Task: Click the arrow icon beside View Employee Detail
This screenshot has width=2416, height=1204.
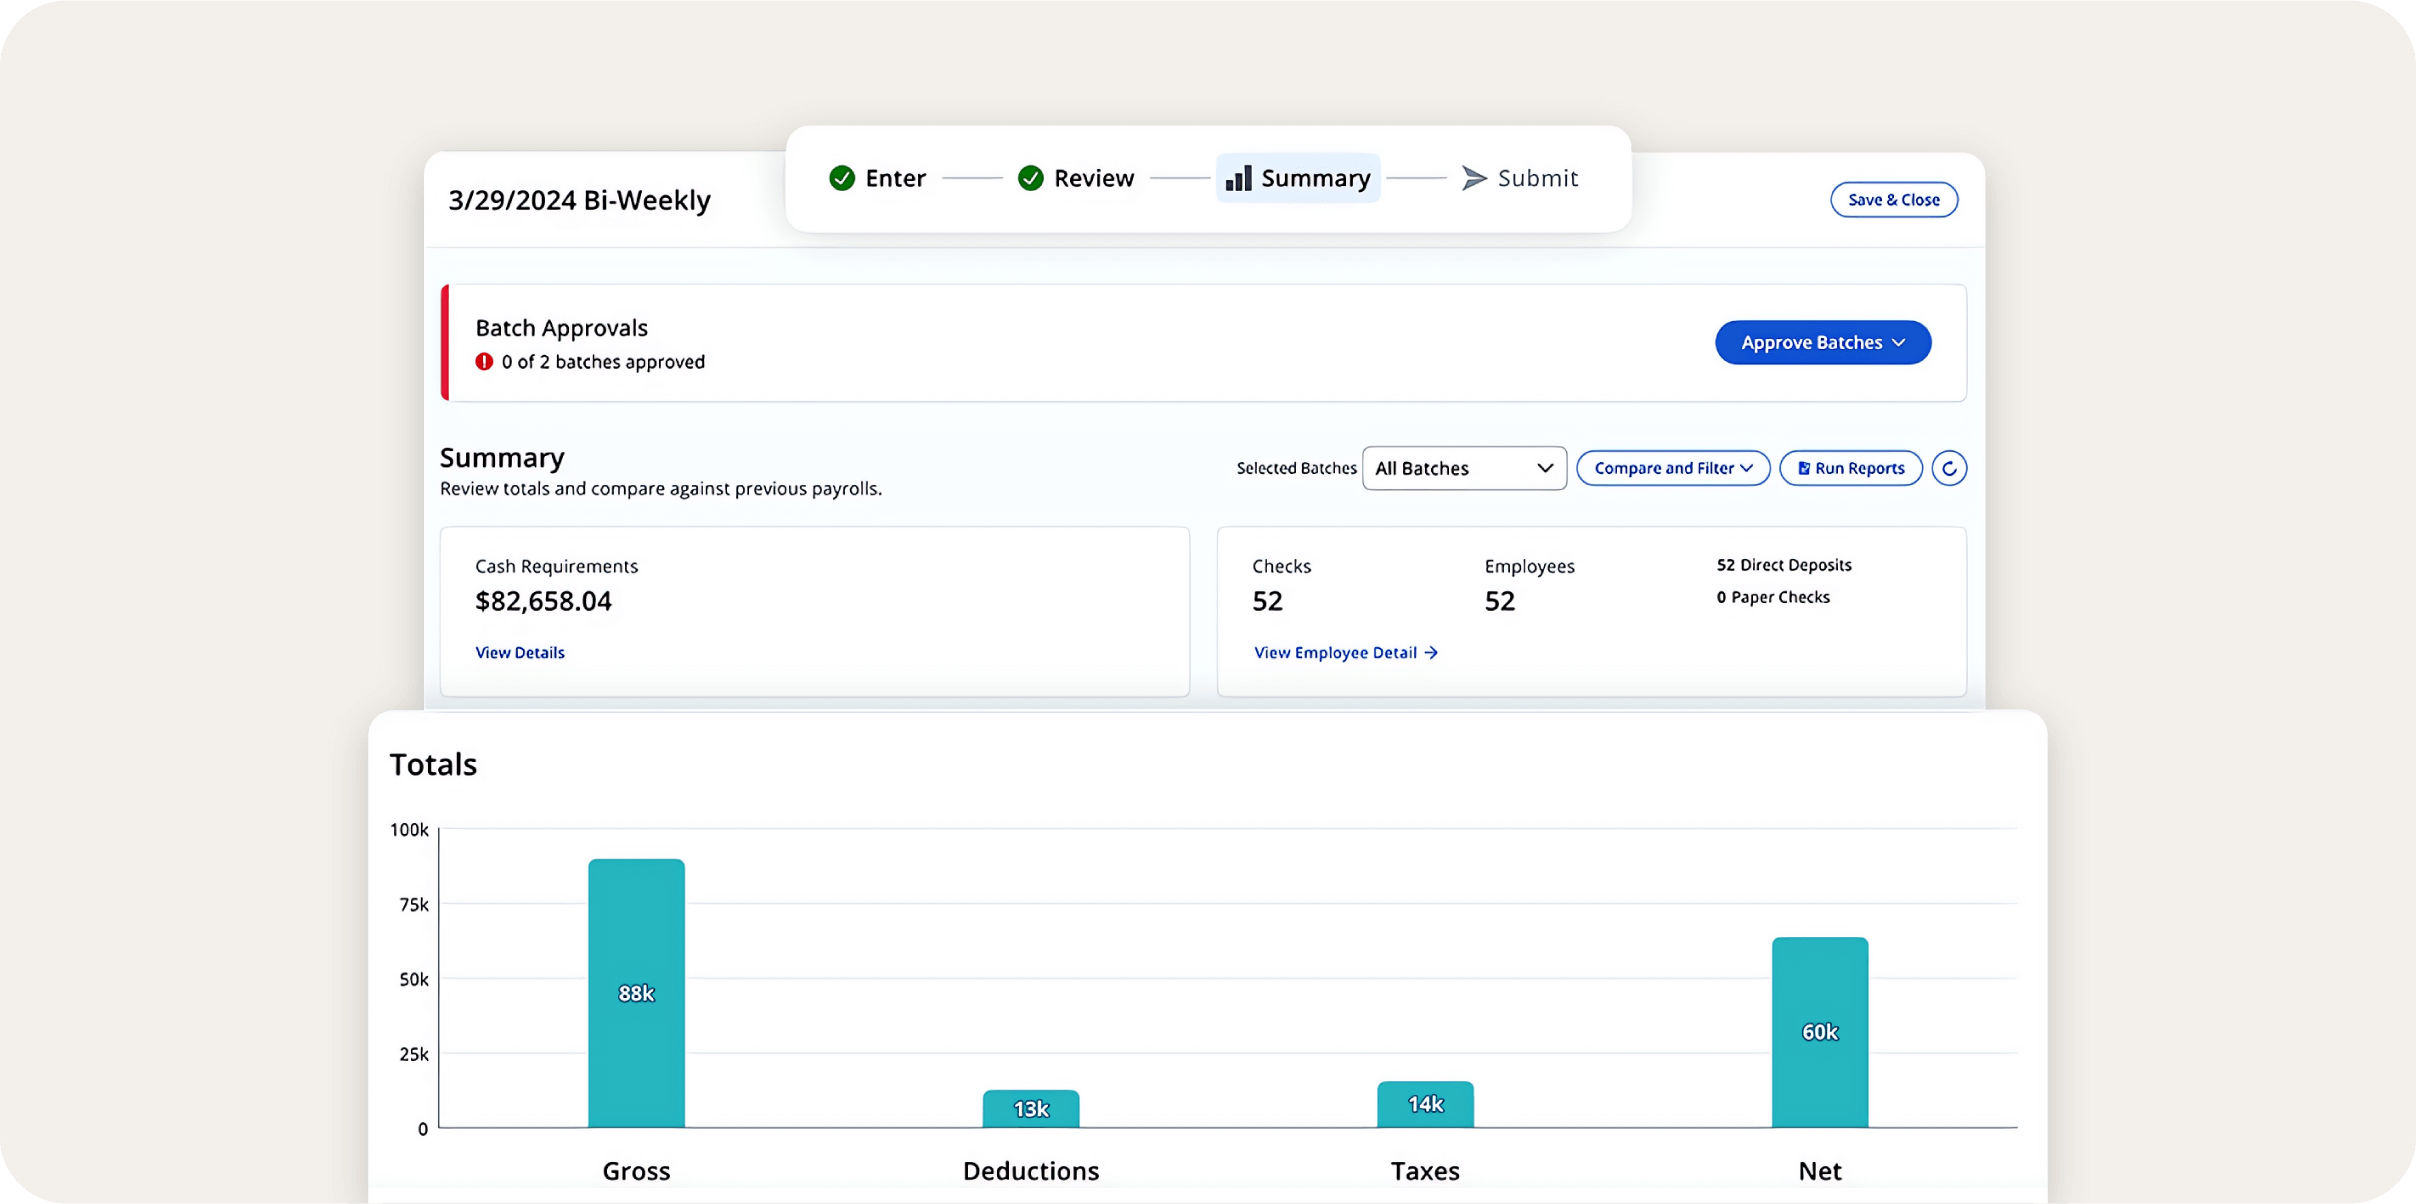Action: [1433, 652]
